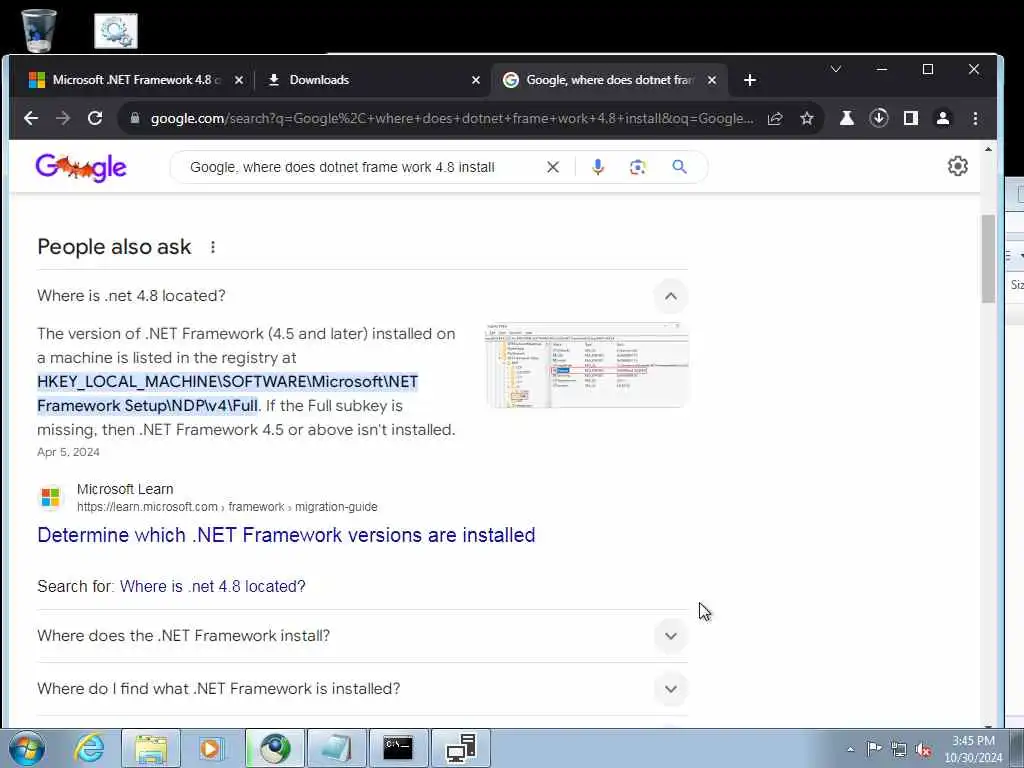Screen dimensions: 1024x768
Task: Click the Action Center flag tray icon
Action: coord(874,748)
